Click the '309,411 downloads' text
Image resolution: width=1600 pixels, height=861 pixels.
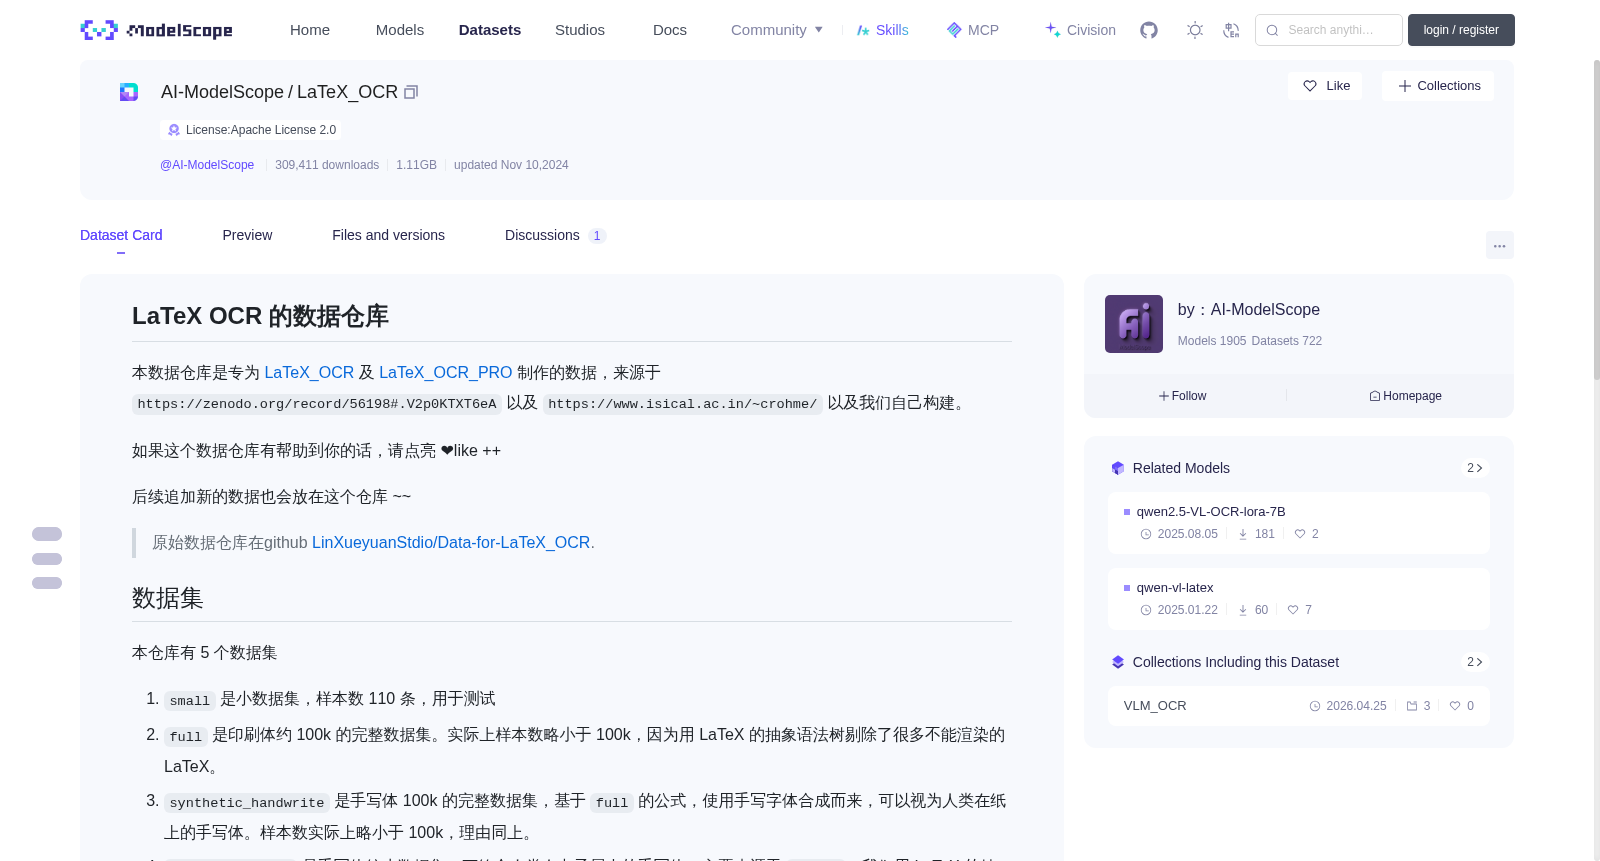[327, 165]
